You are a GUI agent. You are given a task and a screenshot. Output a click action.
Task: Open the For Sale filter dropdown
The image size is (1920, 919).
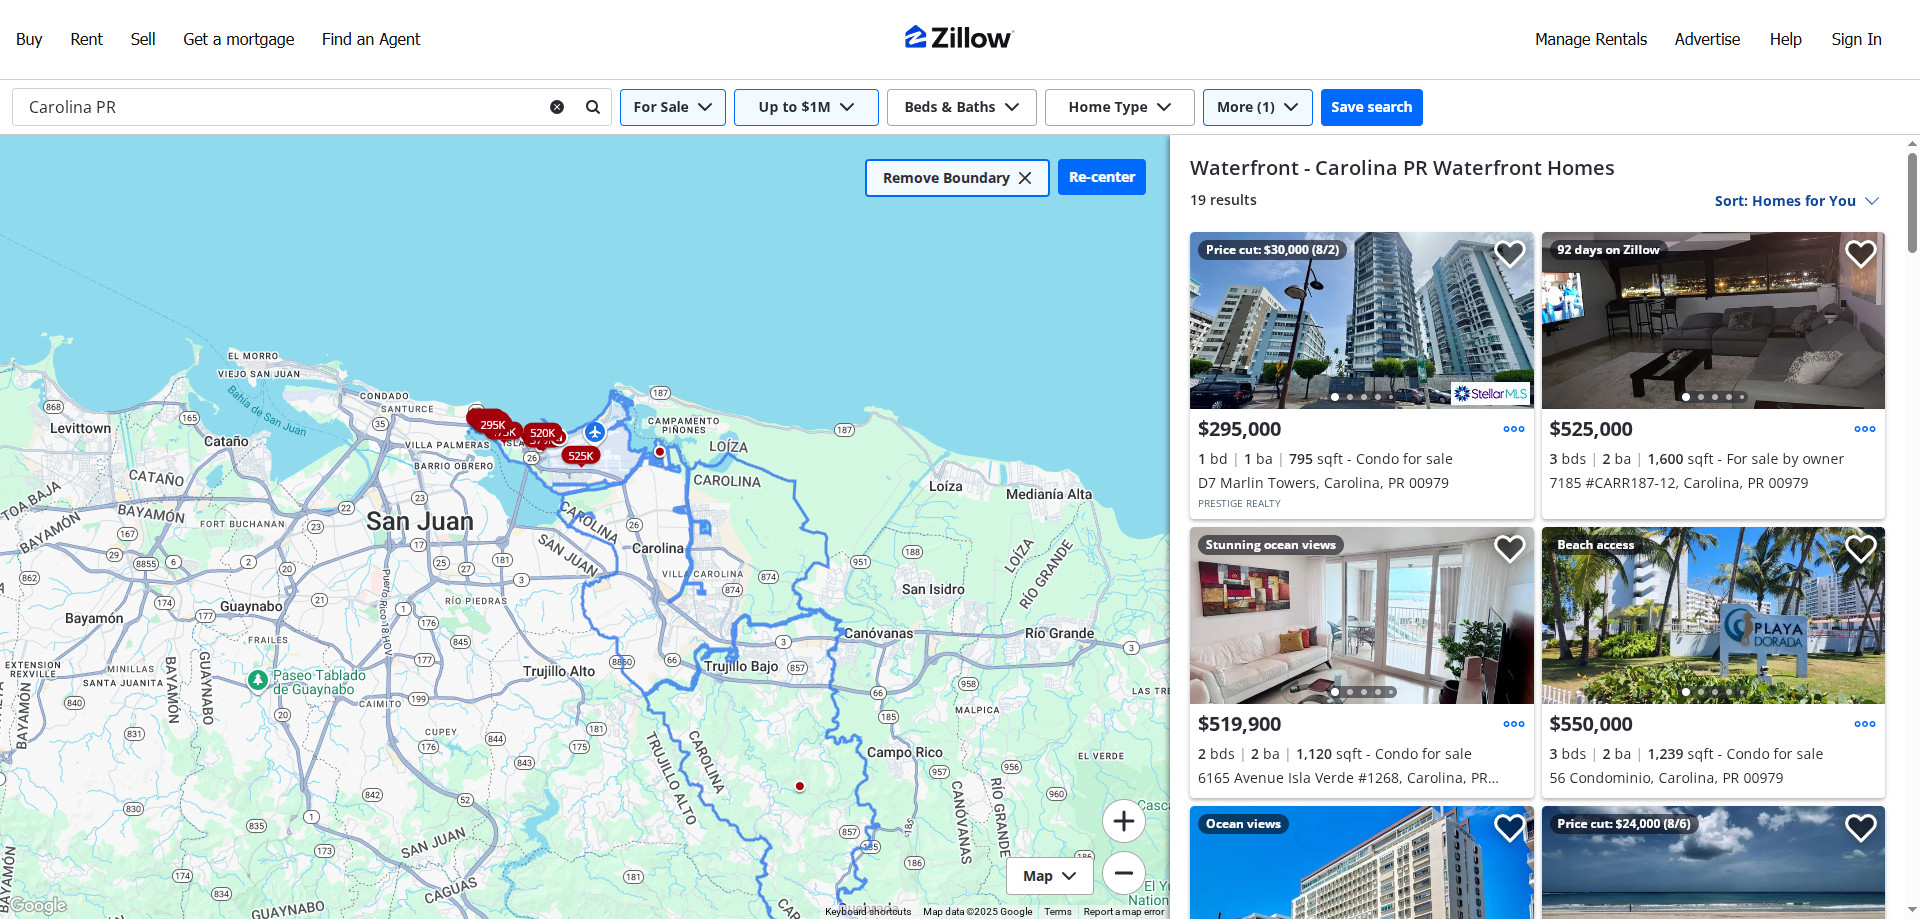[x=673, y=107]
